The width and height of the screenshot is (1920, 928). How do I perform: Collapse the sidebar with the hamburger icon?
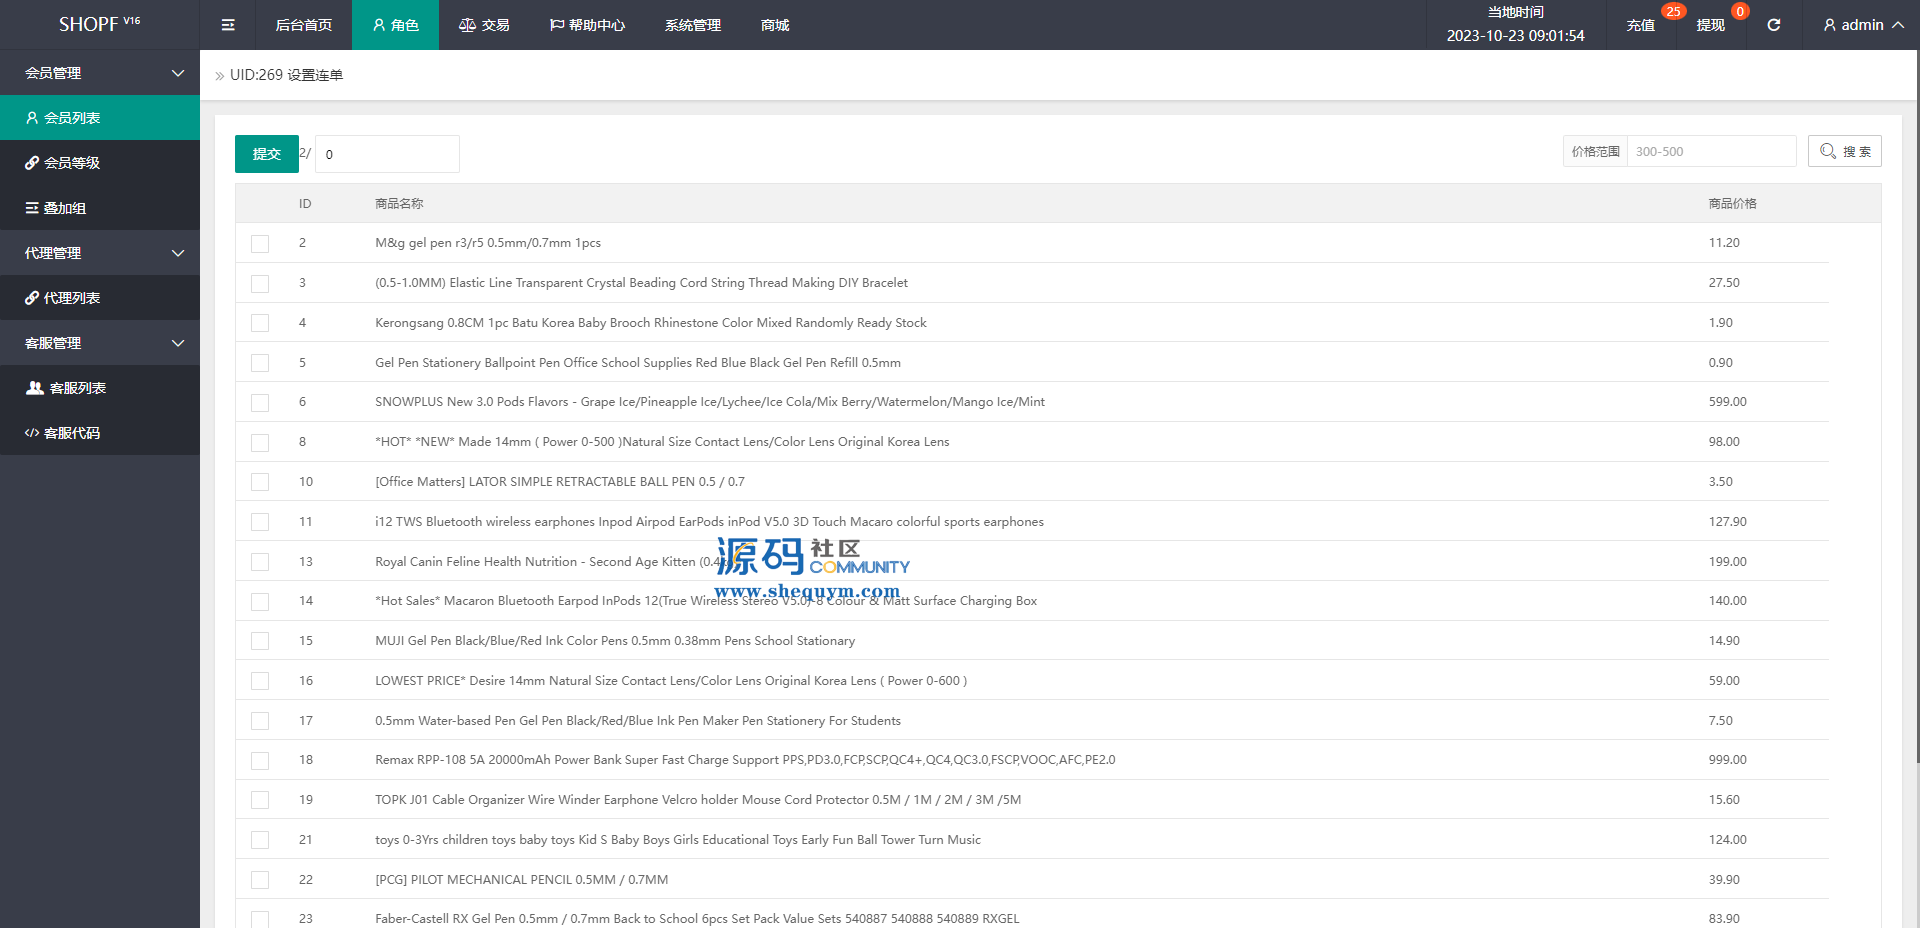(x=228, y=25)
